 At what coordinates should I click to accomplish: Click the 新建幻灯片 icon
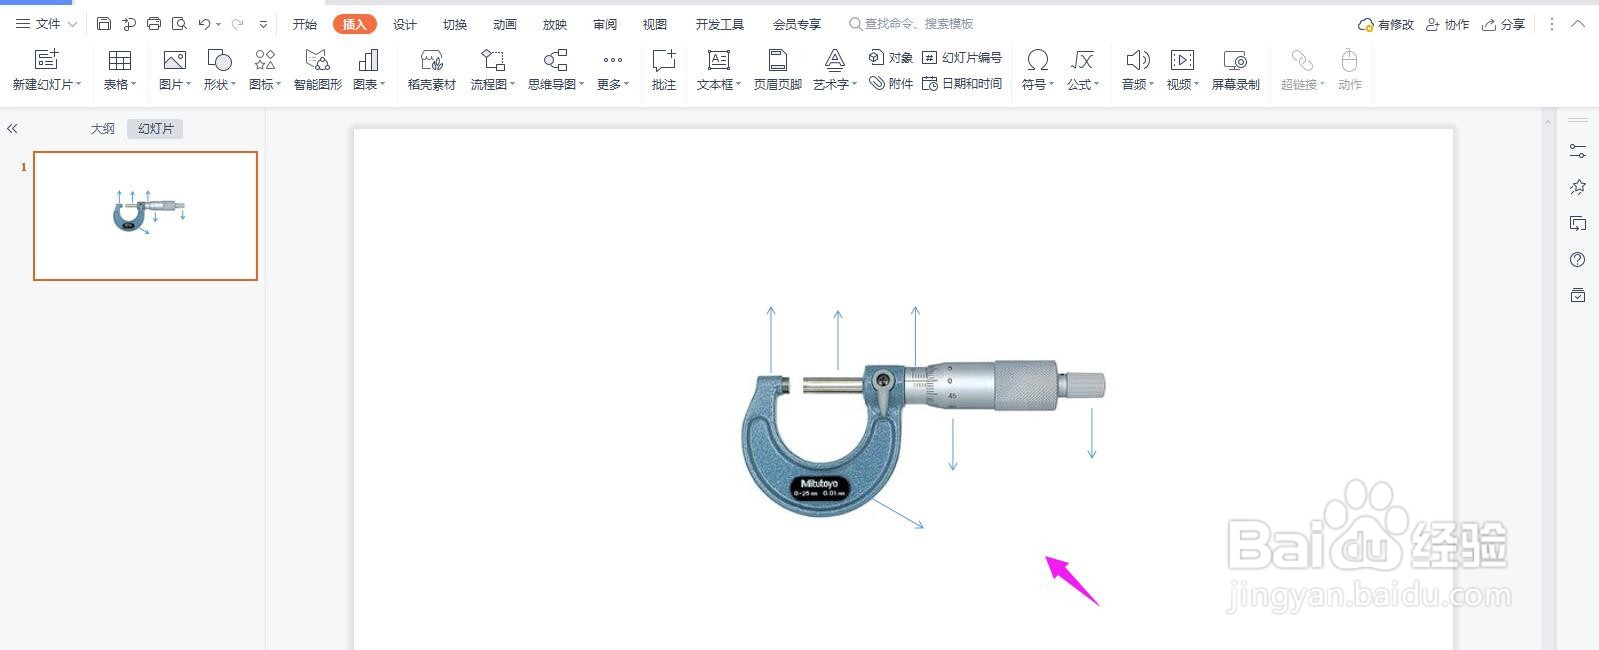tap(47, 60)
